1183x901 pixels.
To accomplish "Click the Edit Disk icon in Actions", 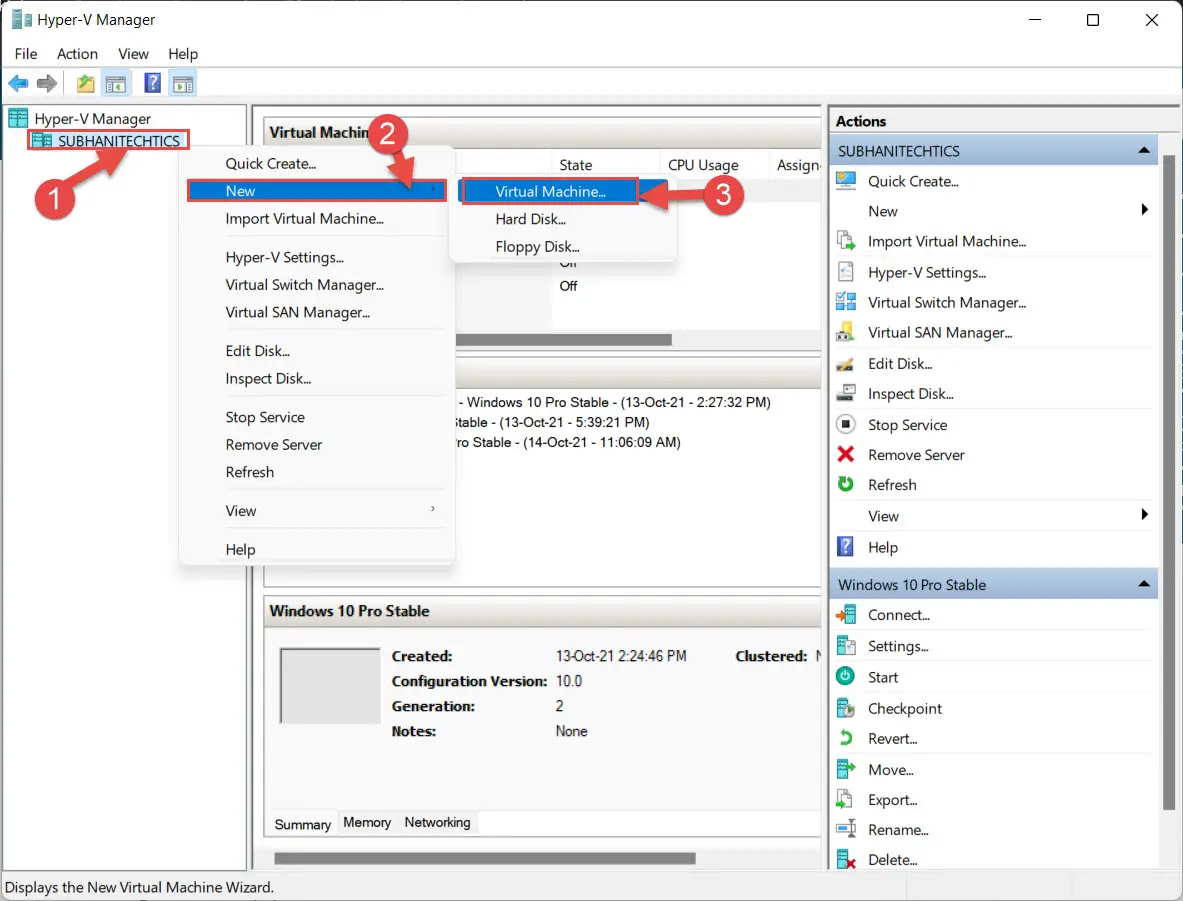I will pos(846,364).
